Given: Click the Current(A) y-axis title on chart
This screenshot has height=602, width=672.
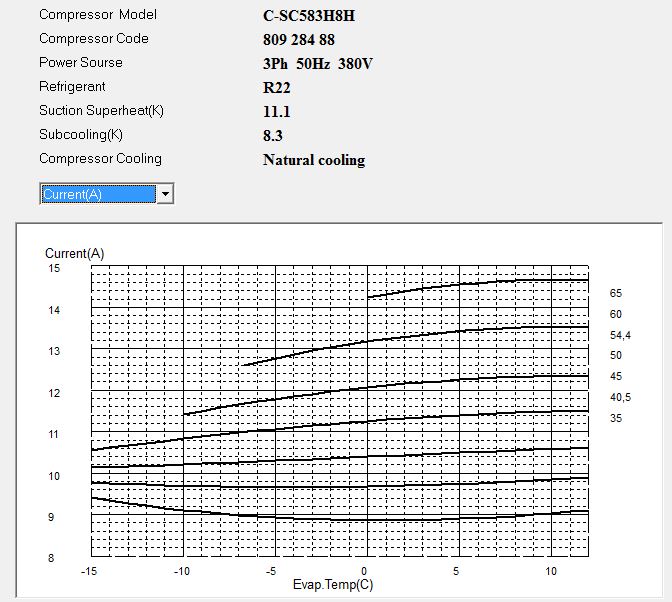Looking at the screenshot, I should tap(75, 254).
